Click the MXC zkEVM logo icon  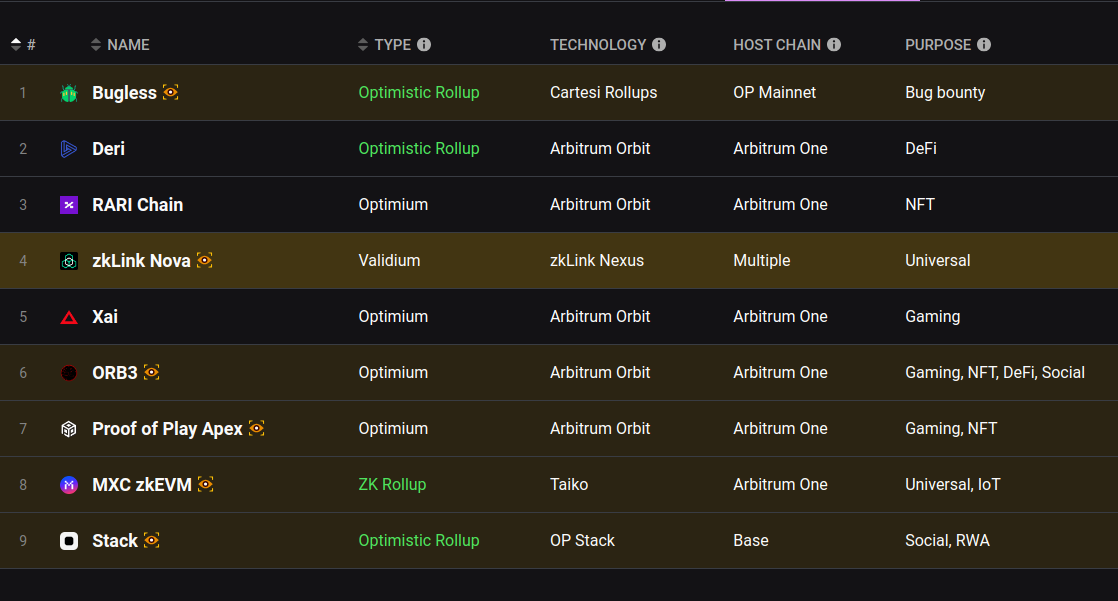click(x=69, y=485)
